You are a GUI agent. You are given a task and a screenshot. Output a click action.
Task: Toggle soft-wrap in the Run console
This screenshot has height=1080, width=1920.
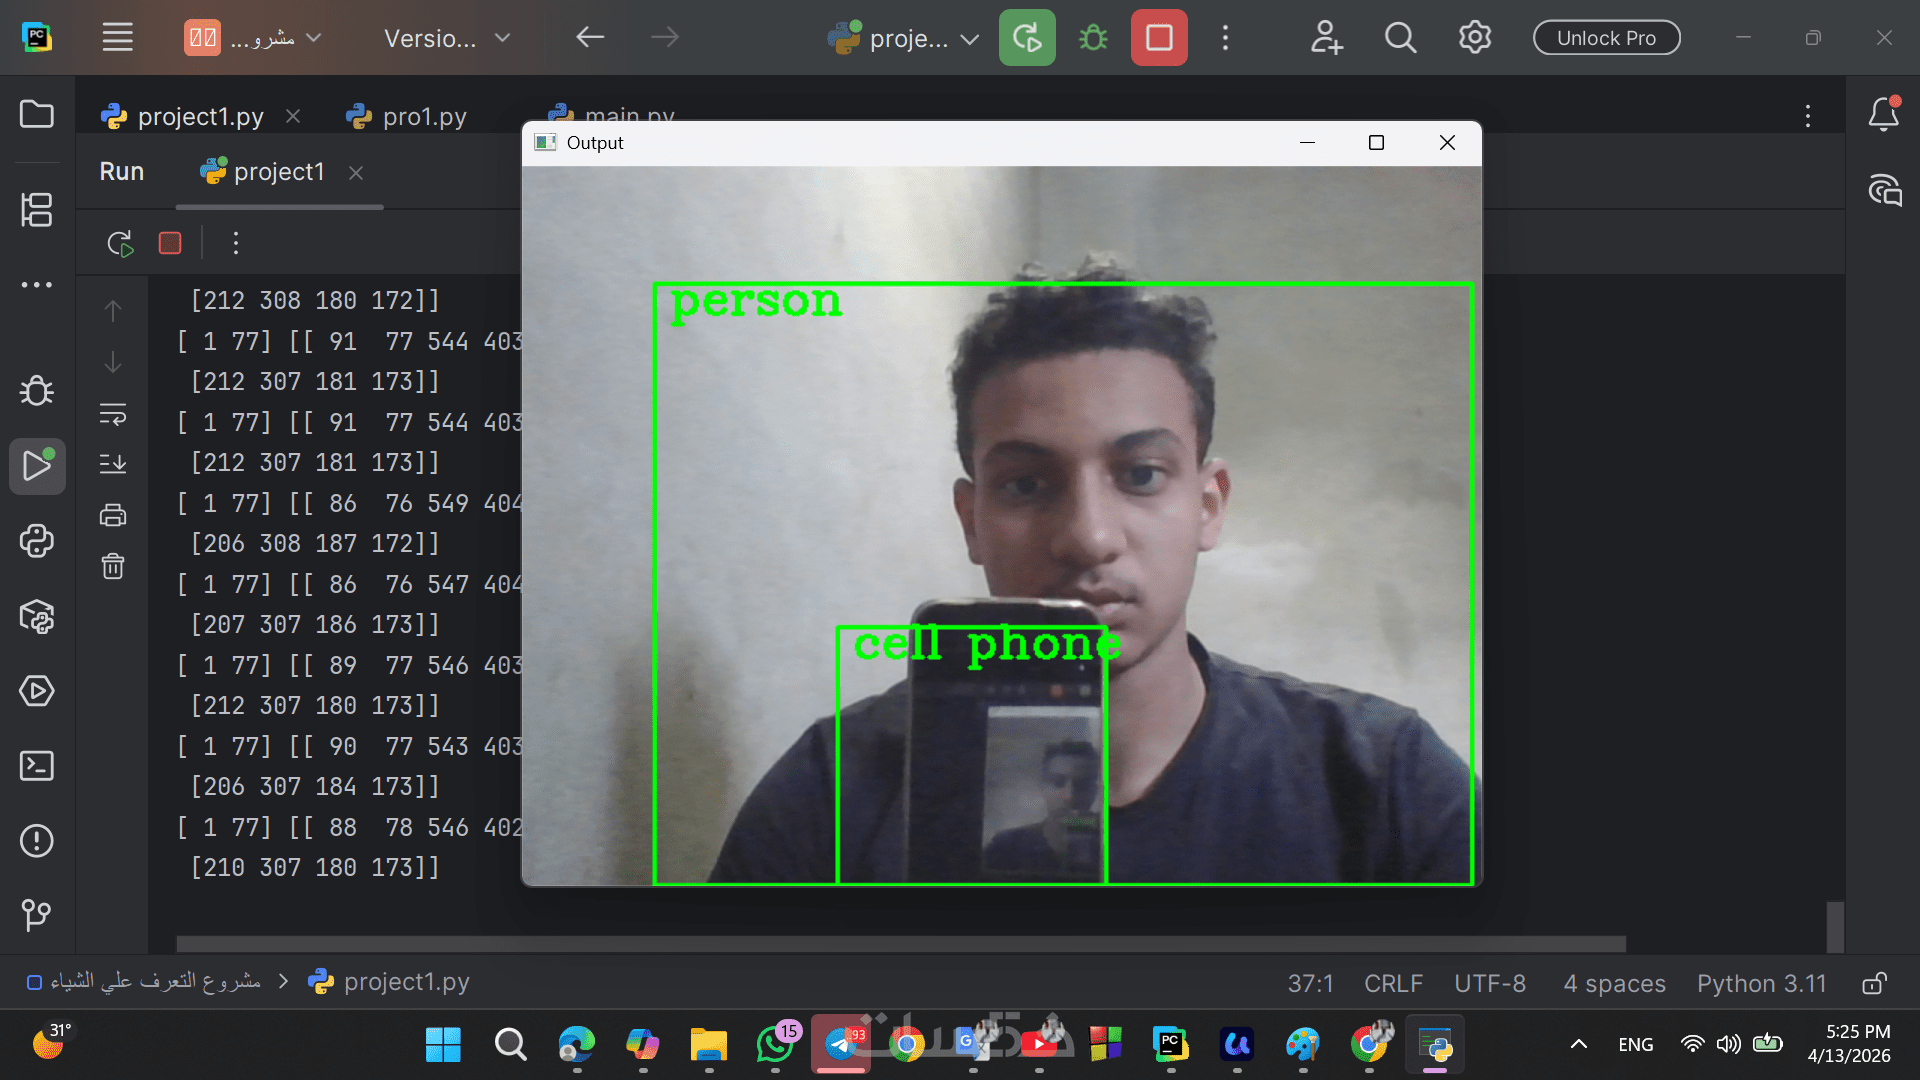coord(113,414)
